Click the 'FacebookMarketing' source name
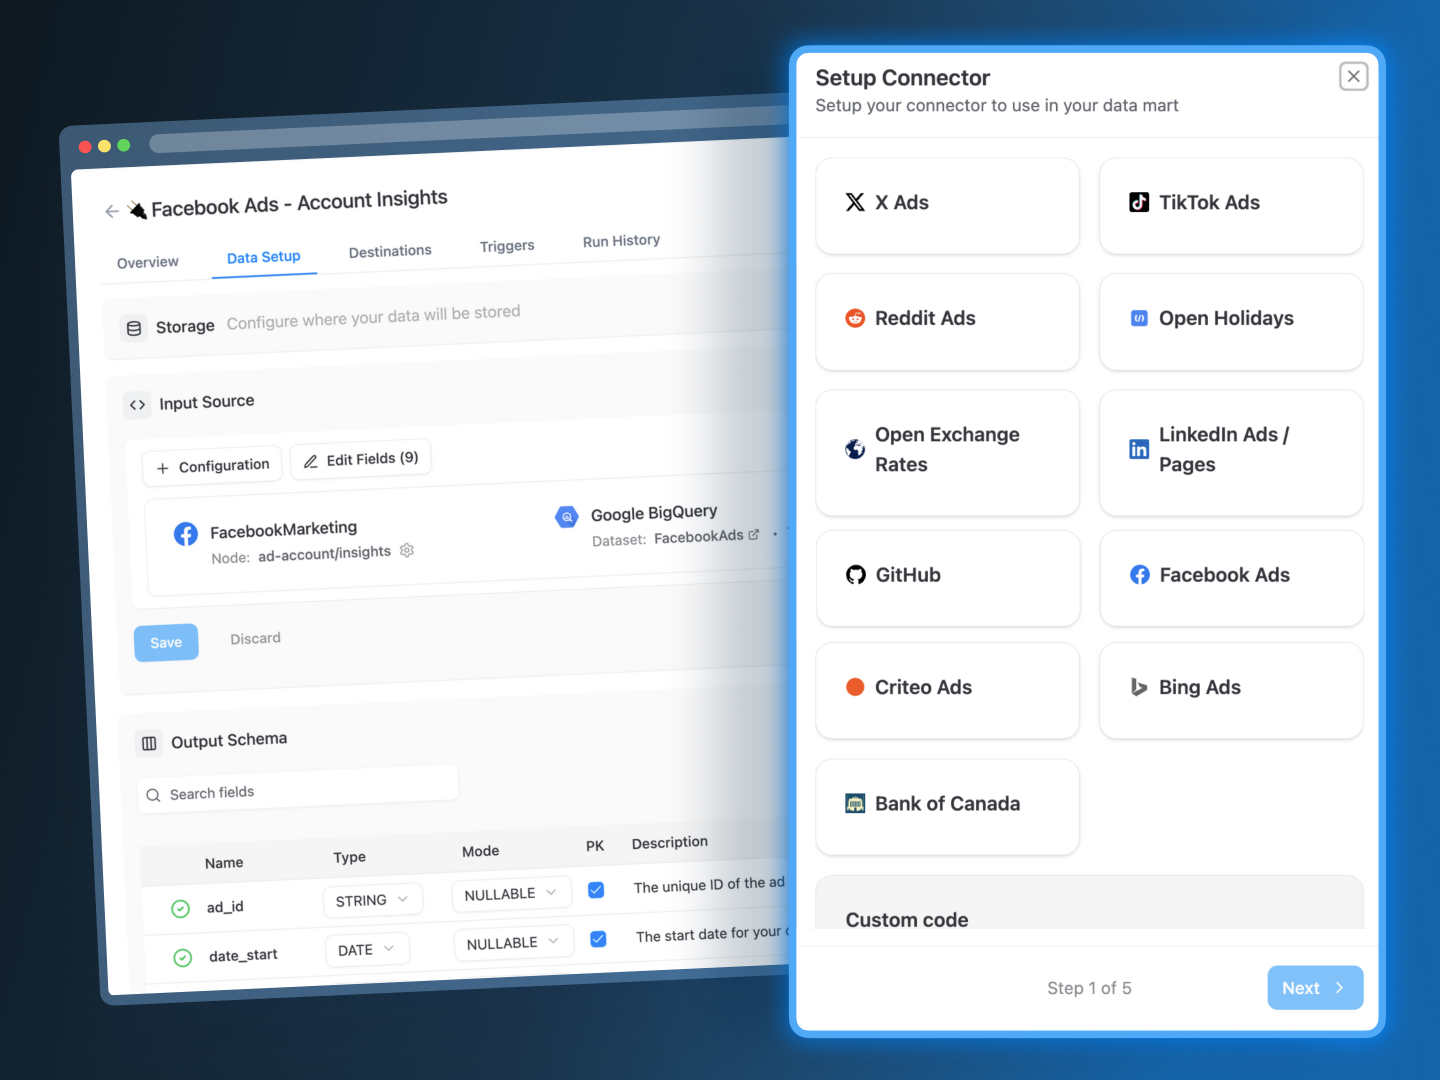 pos(283,529)
